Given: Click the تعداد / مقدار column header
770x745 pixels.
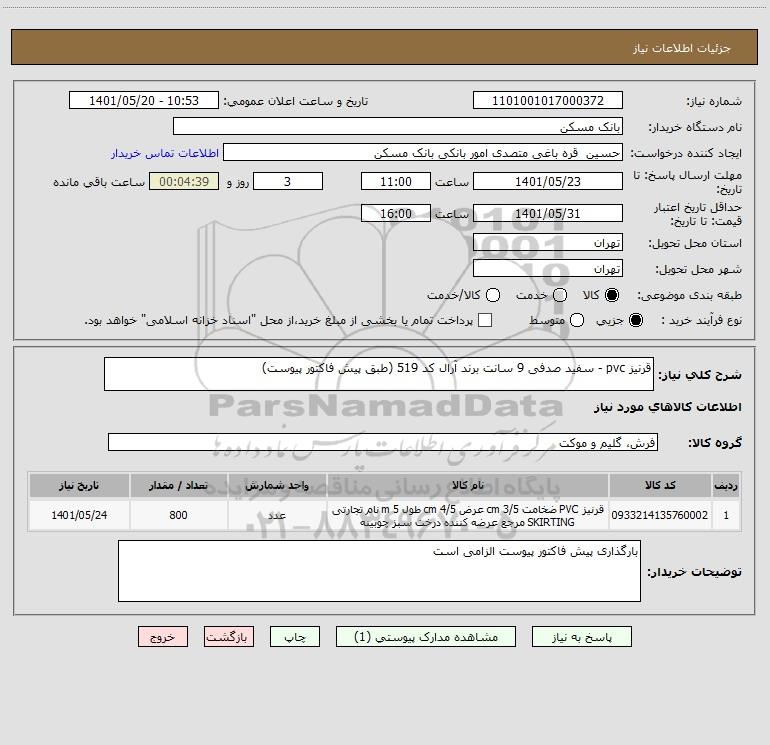Looking at the screenshot, I should (178, 485).
